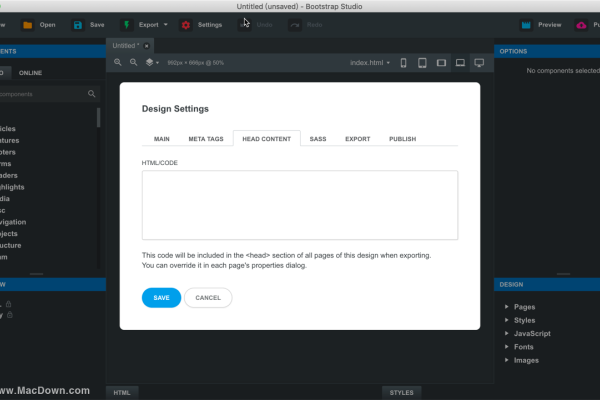Open the index.html page dropdown
Image resolution: width=600 pixels, height=400 pixels.
coord(370,63)
